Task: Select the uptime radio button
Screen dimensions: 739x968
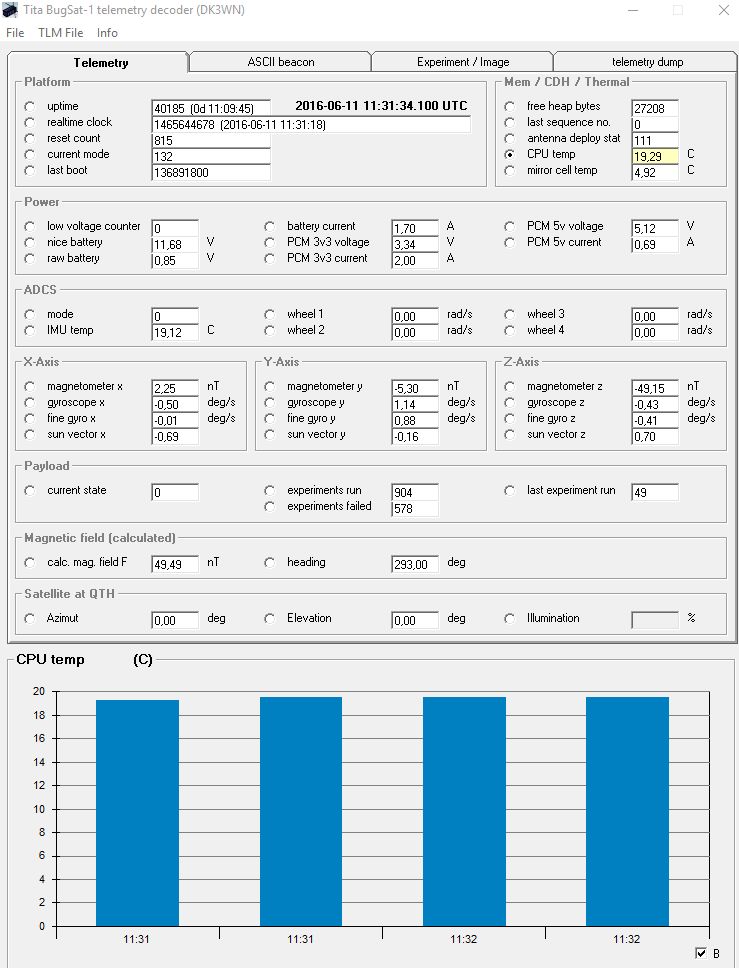Action: coord(30,106)
